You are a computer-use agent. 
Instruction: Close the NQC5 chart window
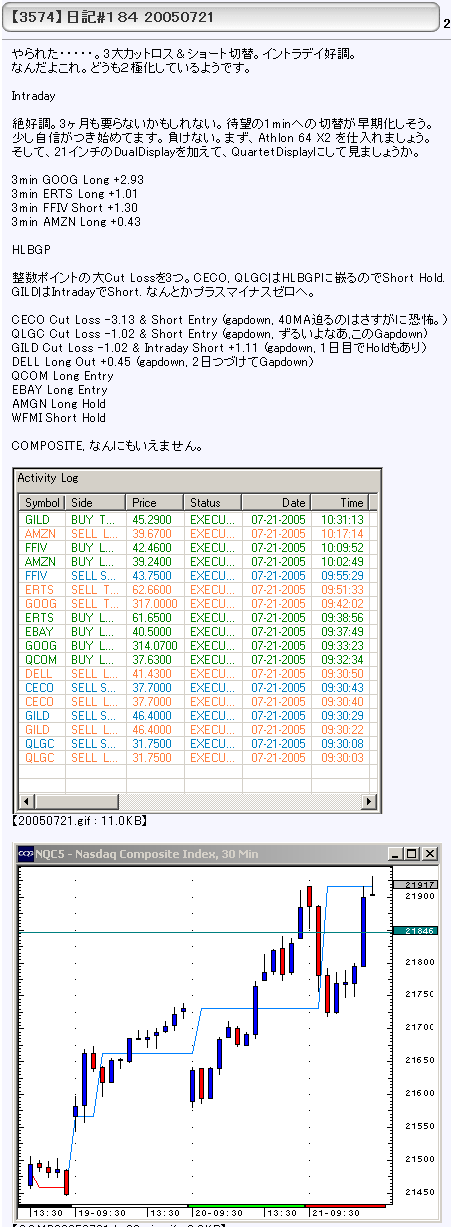(430, 853)
